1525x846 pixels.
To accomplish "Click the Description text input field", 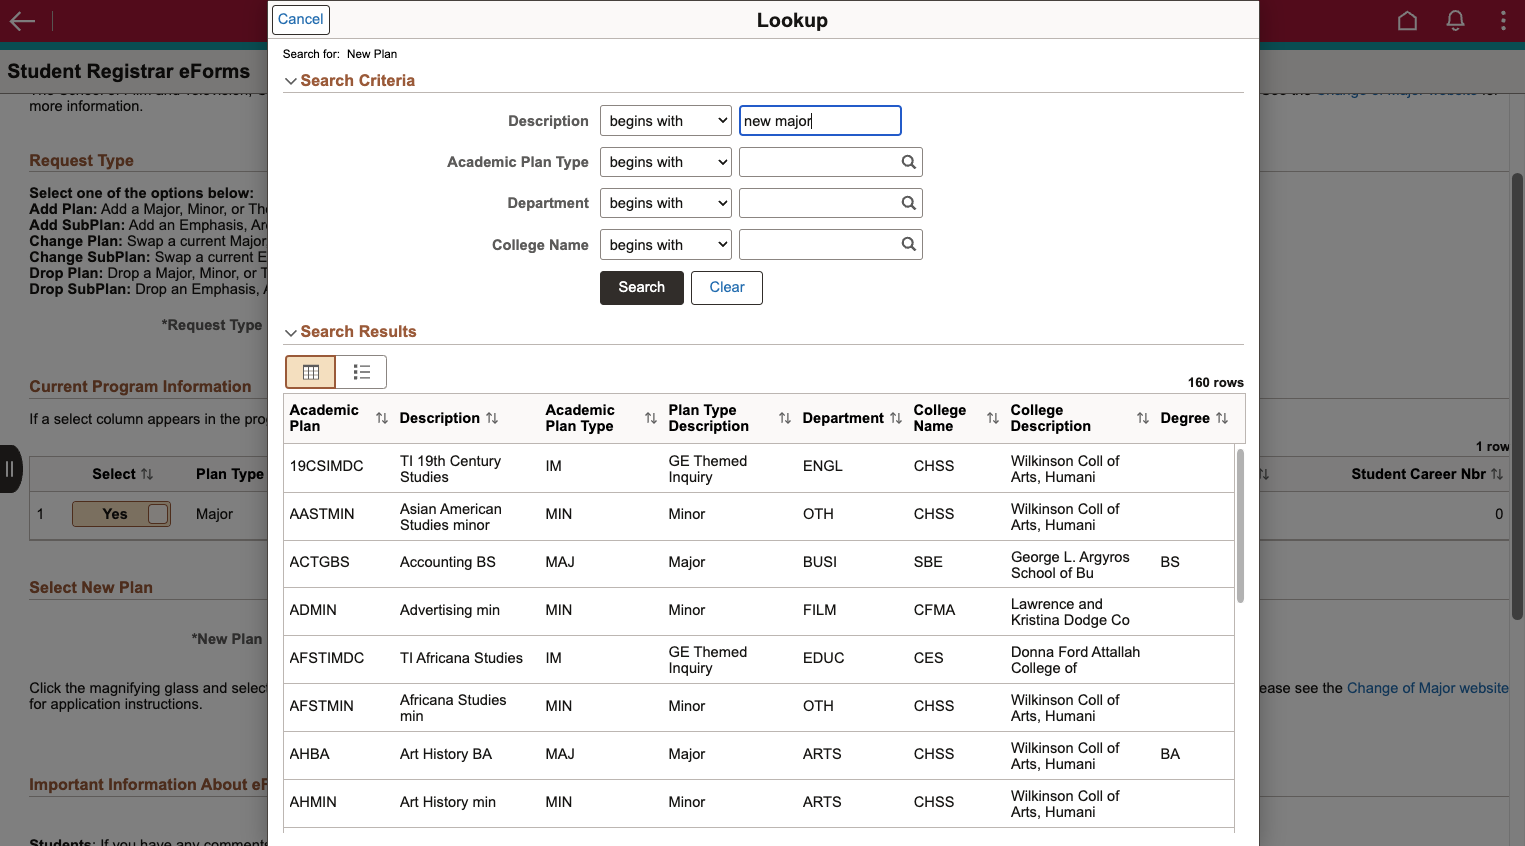I will [x=820, y=121].
